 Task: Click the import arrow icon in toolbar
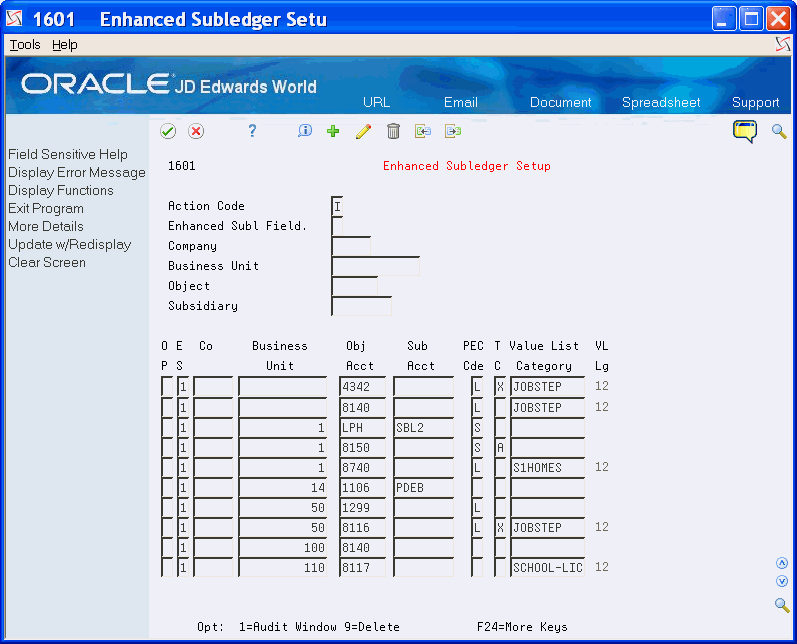[423, 131]
